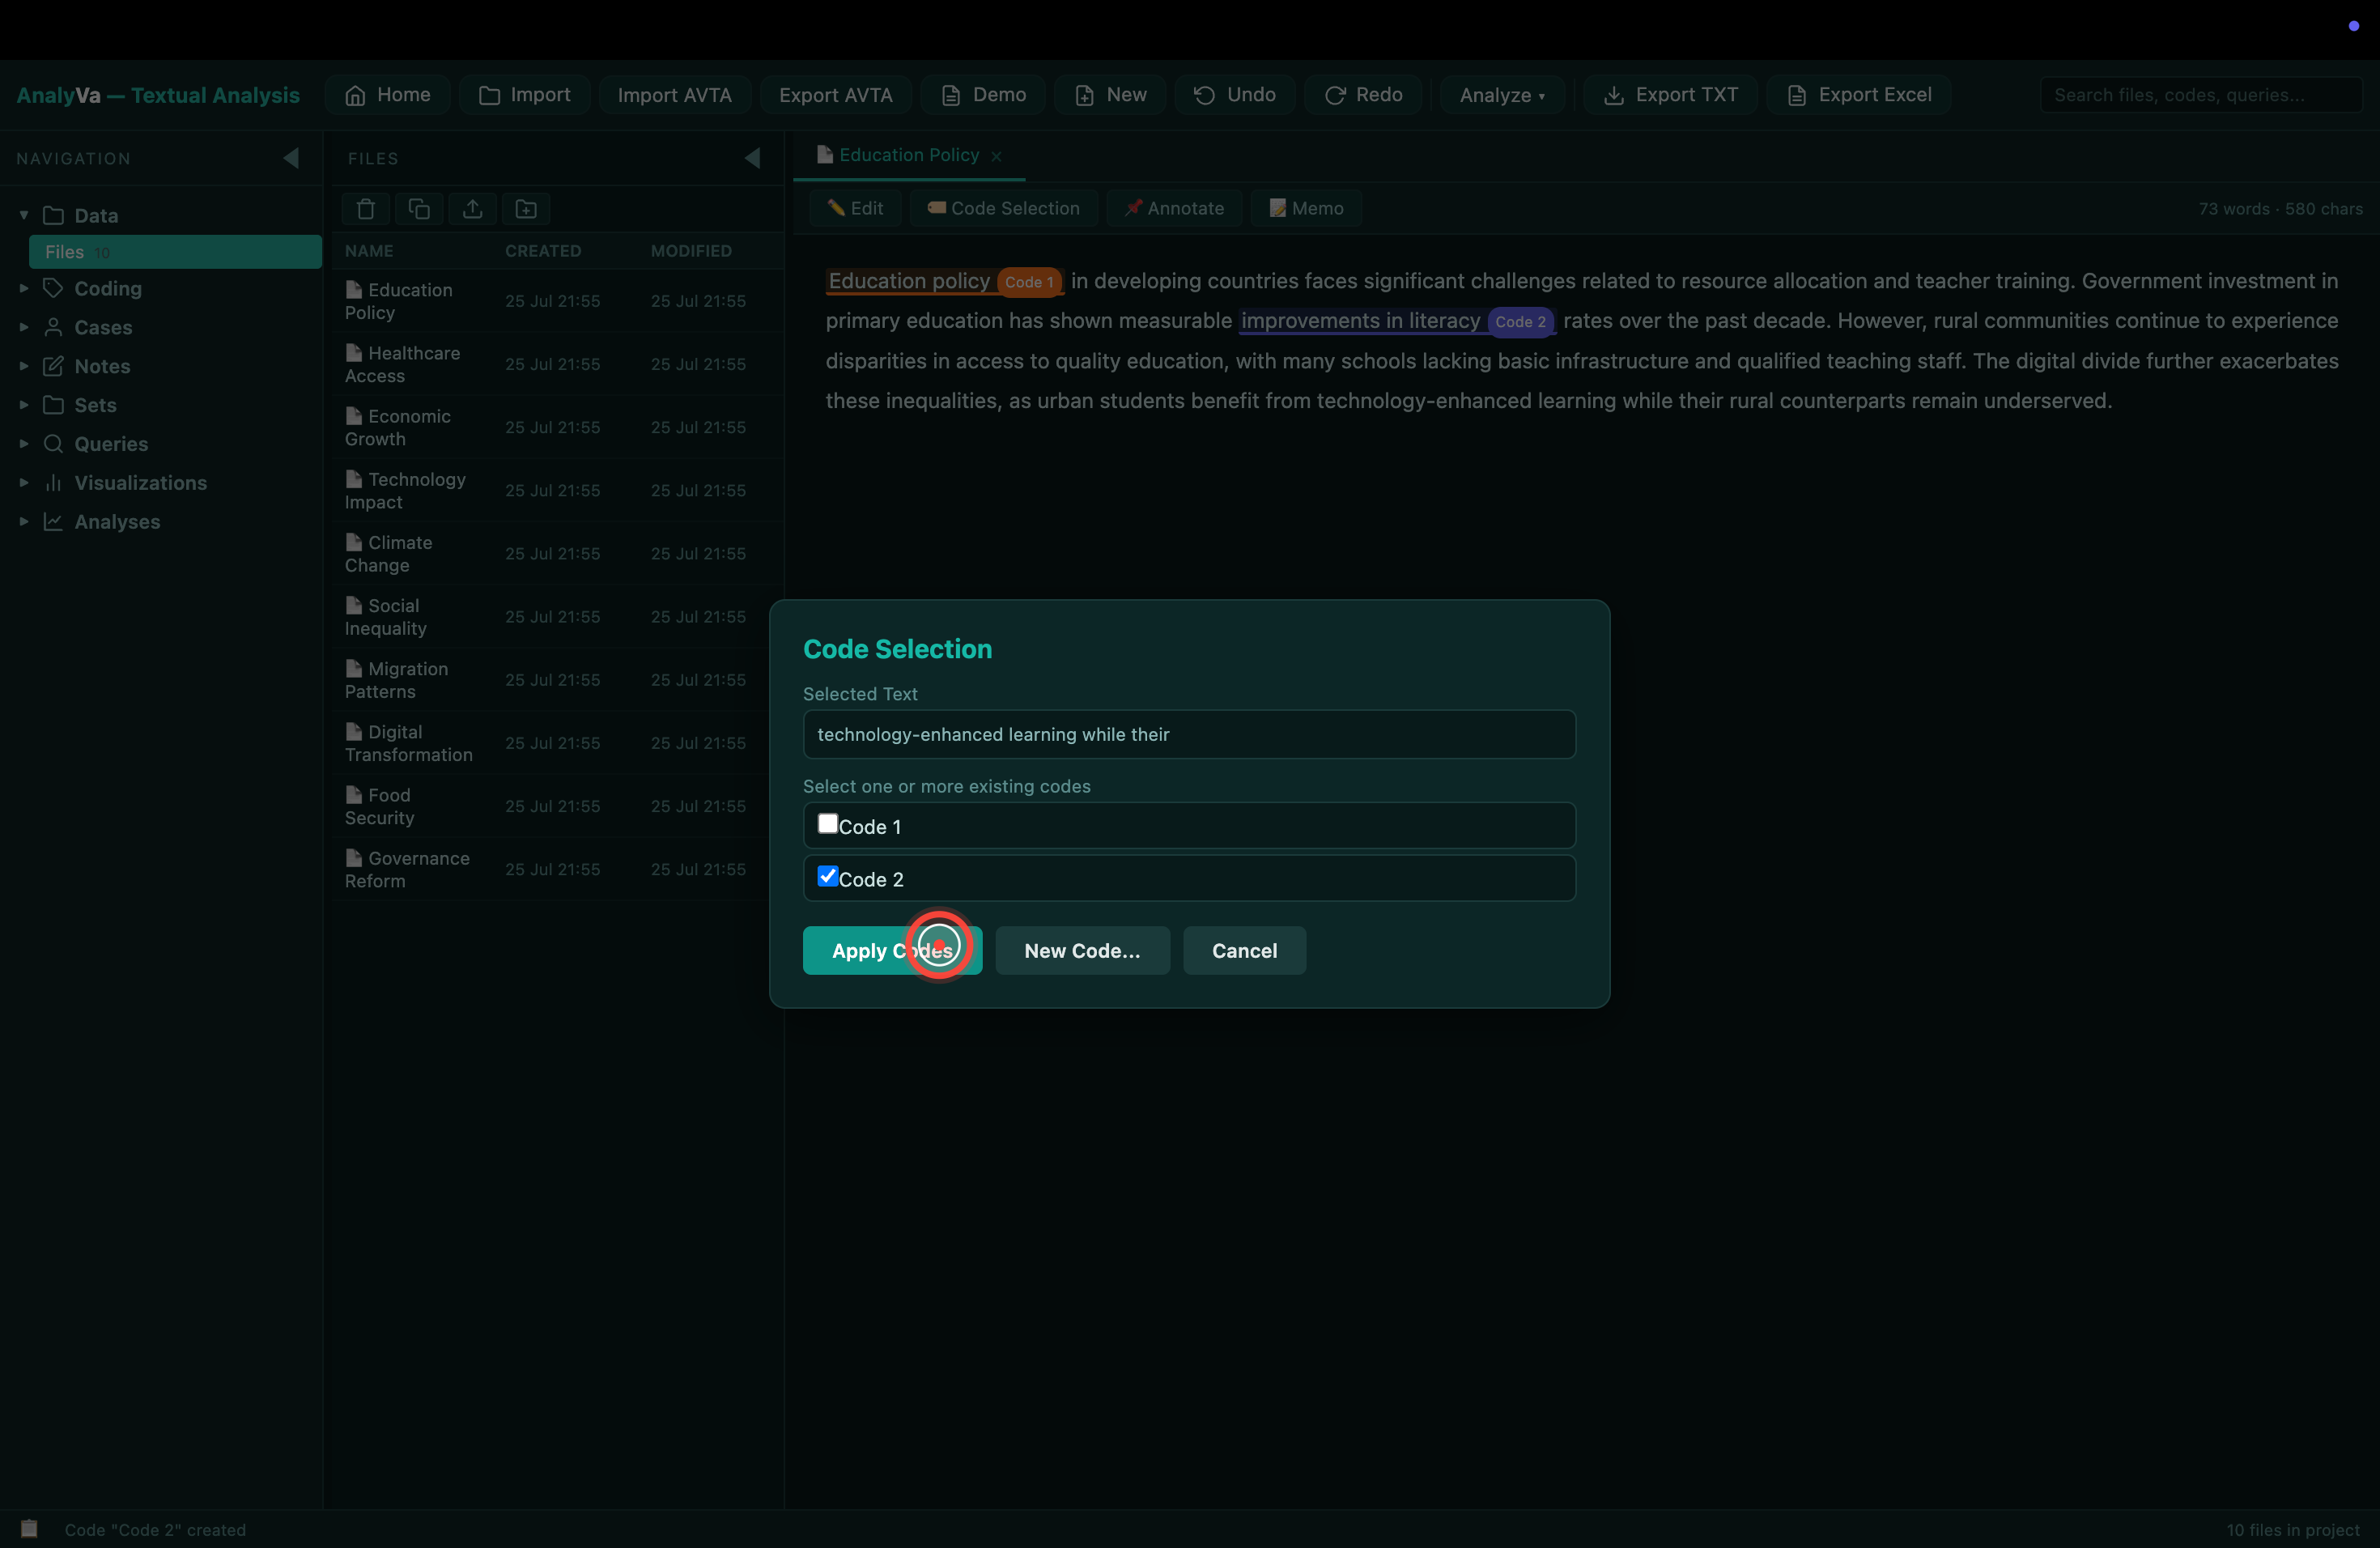Viewport: 2380px width, 1548px height.
Task: Sort files by NAME column header
Action: pos(369,251)
